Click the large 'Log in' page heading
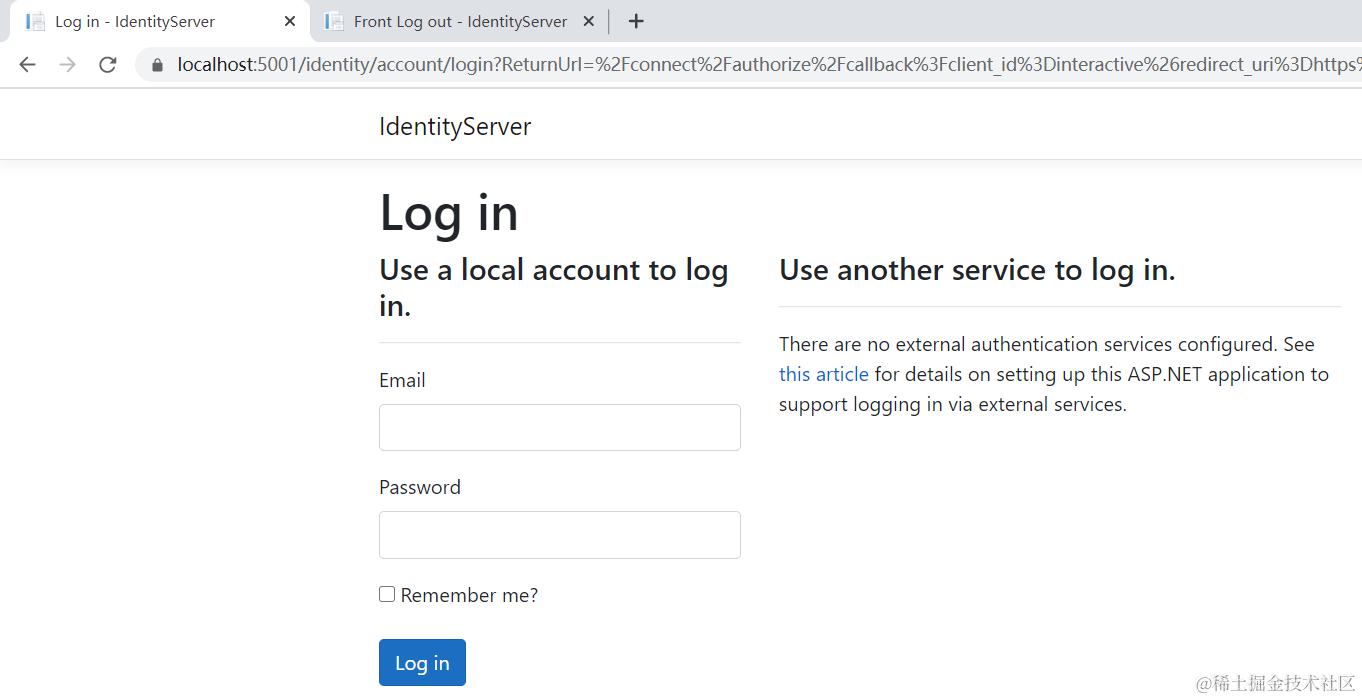 (449, 213)
